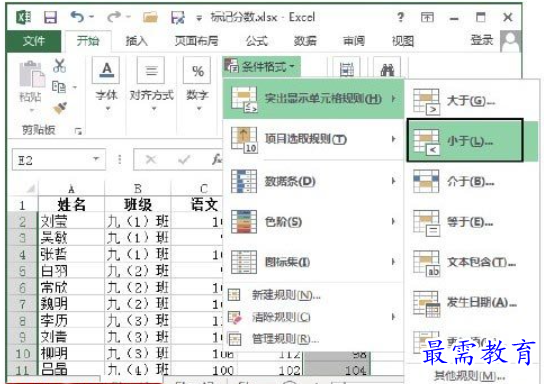Viewport: 544px width, 384px height.
Task: Click the Cut scissors icon
Action: point(59,65)
